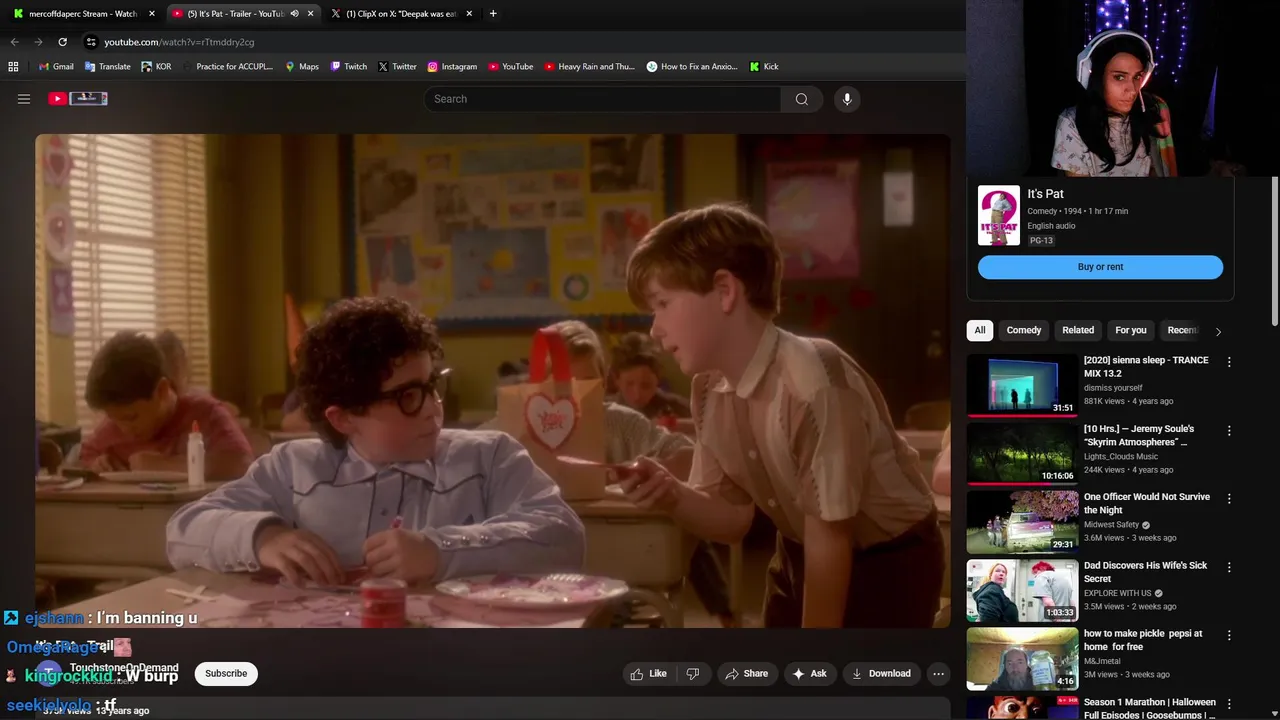1280x720 pixels.
Task: View site information icon in address bar
Action: [91, 42]
